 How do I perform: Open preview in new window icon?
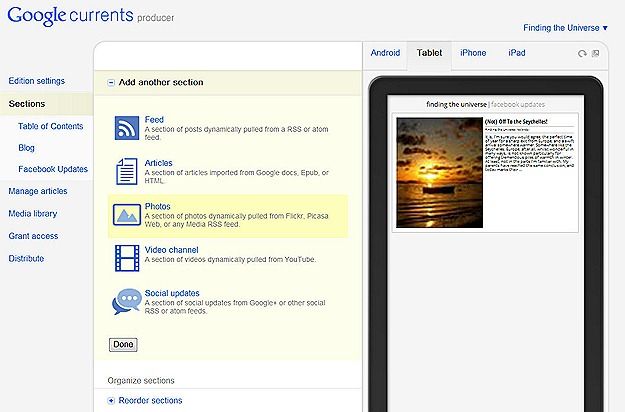pyautogui.click(x=596, y=53)
